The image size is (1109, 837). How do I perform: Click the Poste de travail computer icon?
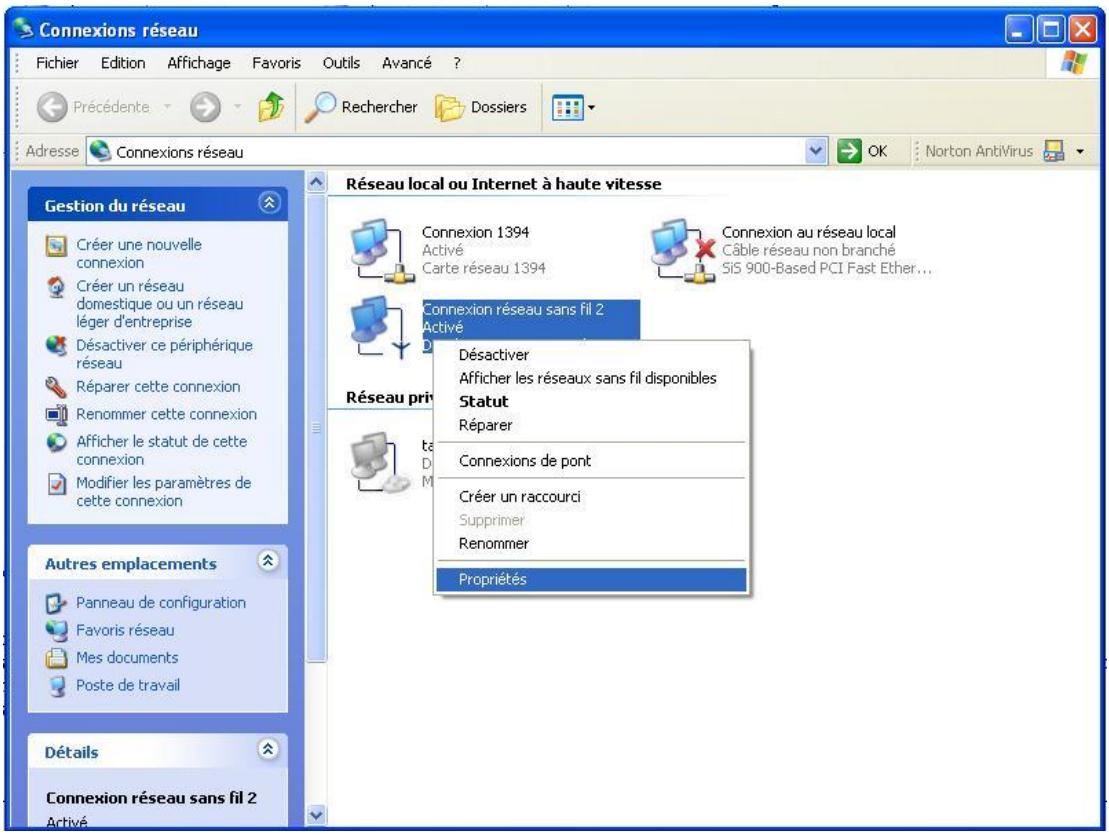tap(56, 686)
